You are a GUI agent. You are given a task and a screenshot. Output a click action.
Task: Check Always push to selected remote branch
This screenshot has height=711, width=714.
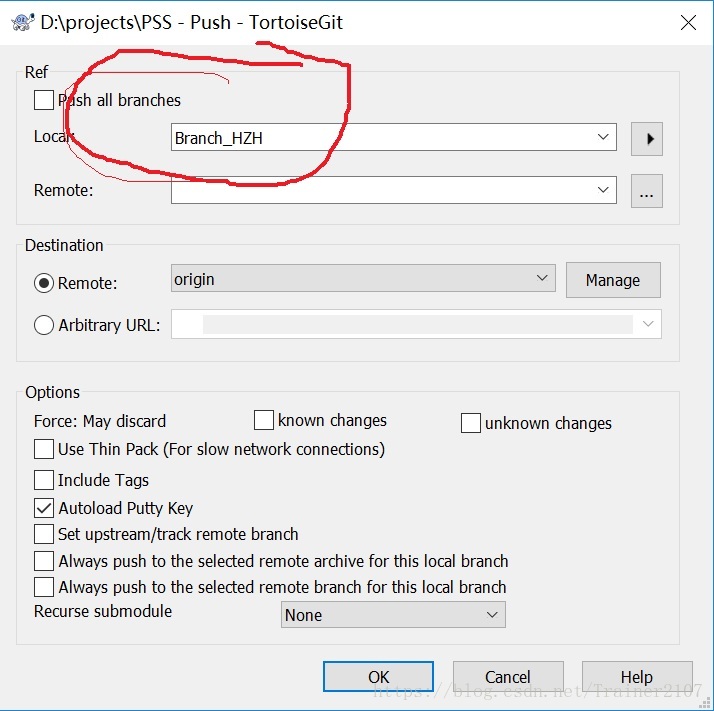(44, 587)
